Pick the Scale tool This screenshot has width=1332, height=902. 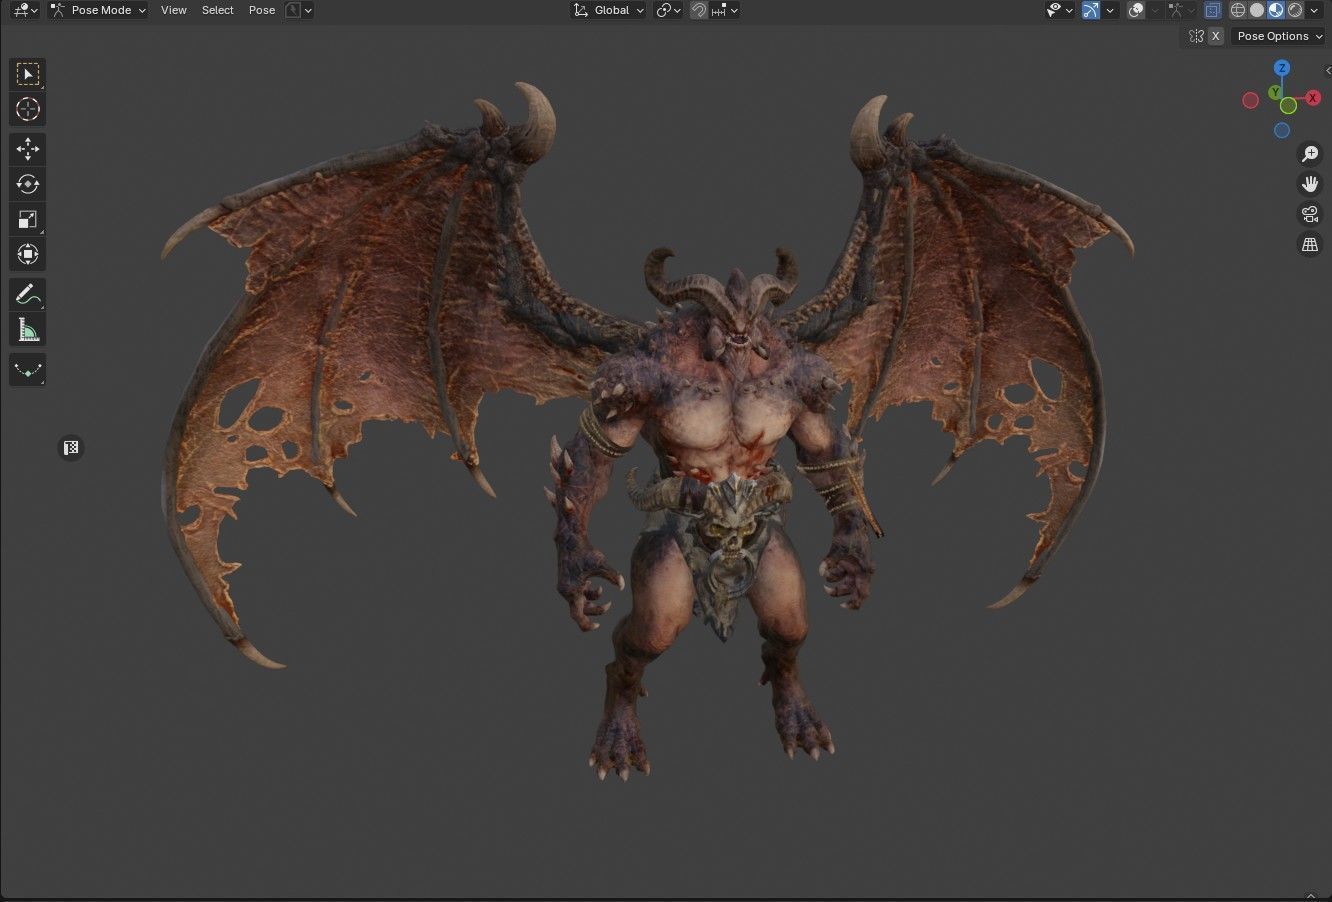[x=27, y=219]
